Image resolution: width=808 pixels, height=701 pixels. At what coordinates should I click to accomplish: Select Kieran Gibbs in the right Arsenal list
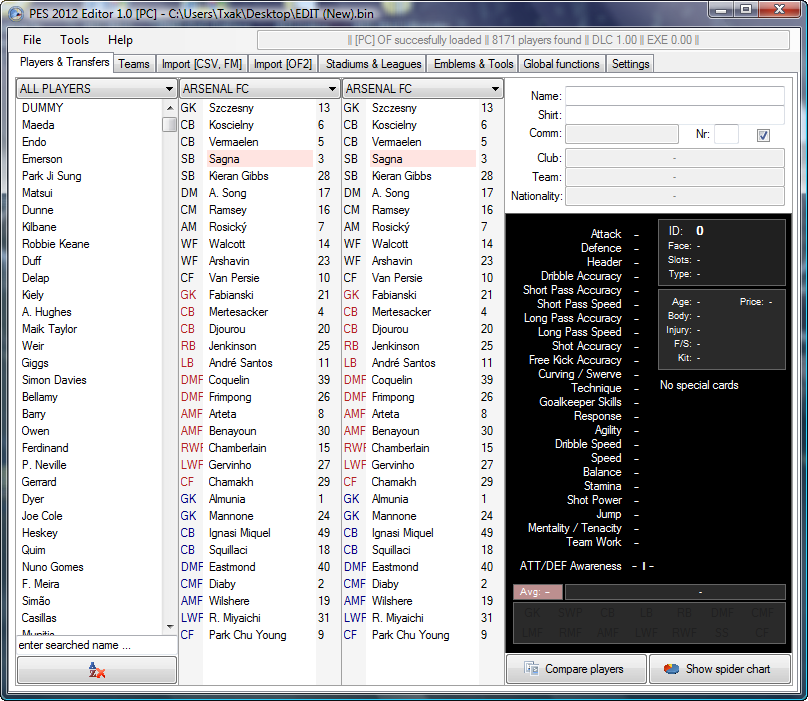[x=402, y=176]
